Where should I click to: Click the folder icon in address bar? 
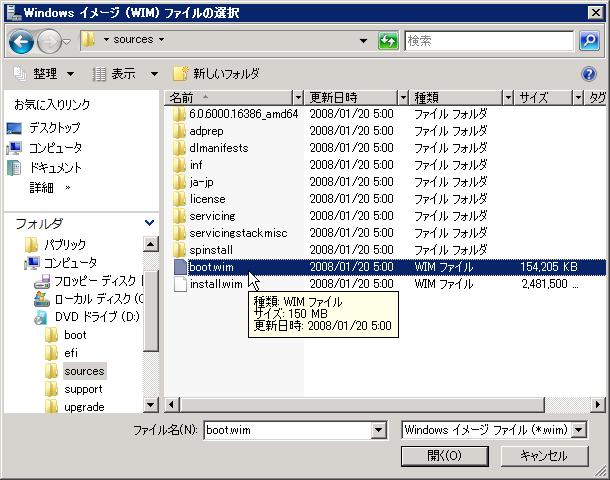click(x=89, y=40)
